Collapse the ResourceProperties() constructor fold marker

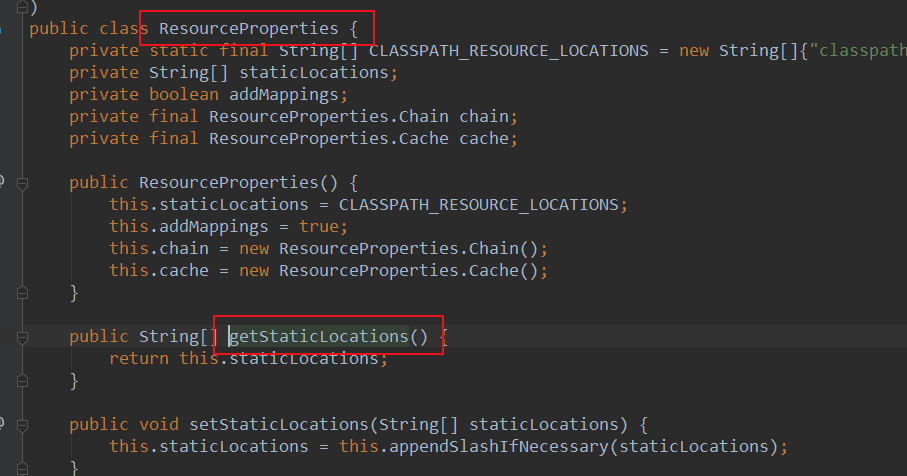[23, 184]
